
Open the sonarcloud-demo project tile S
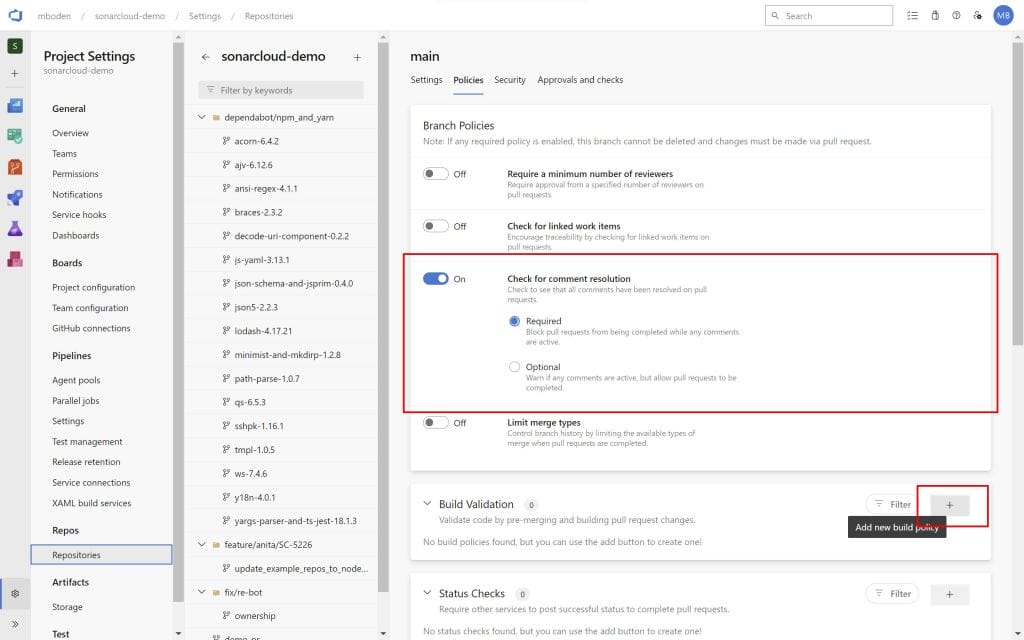[15, 46]
